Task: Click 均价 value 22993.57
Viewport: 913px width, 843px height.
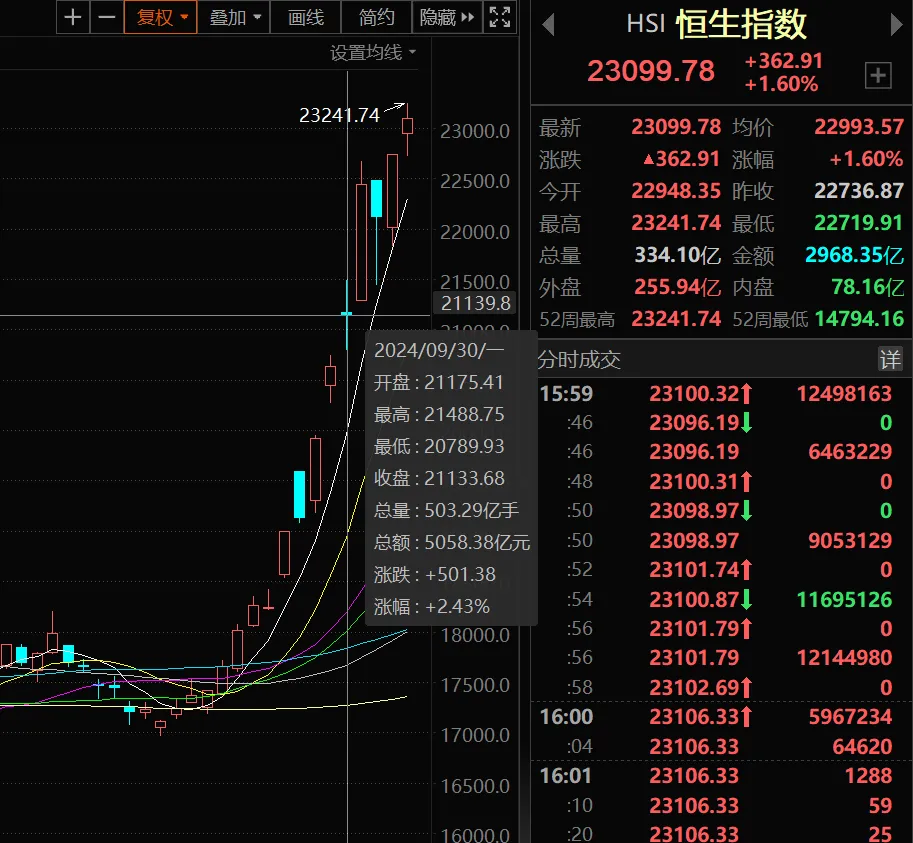Action: click(858, 127)
